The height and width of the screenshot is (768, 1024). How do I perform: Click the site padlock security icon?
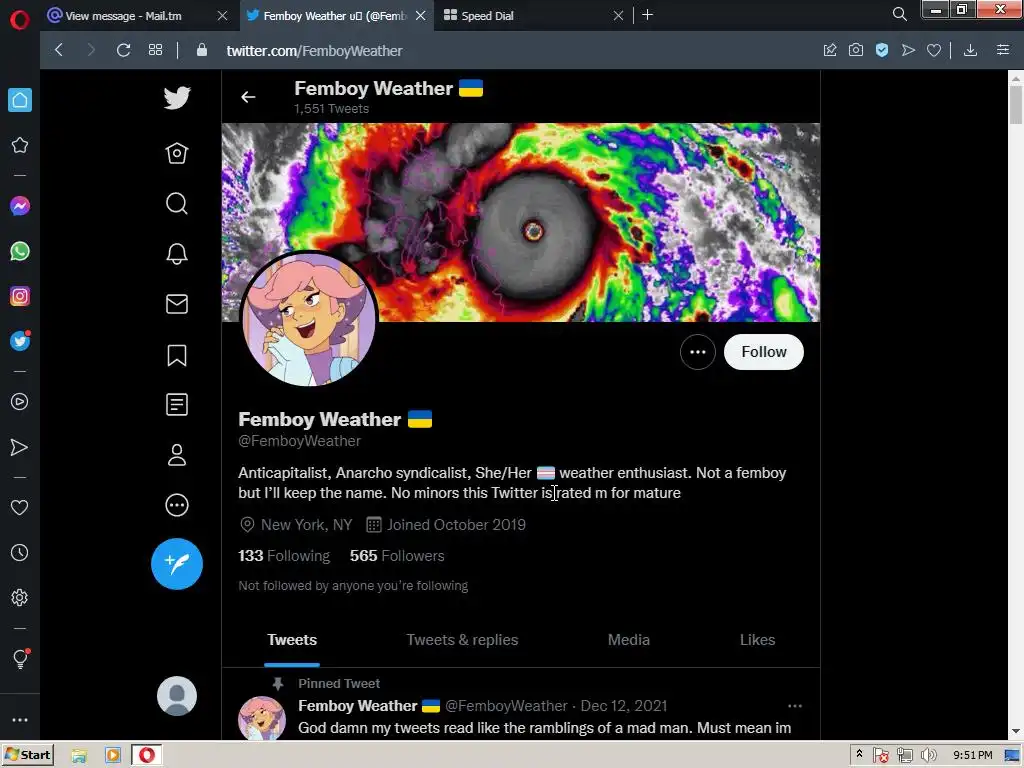(202, 50)
